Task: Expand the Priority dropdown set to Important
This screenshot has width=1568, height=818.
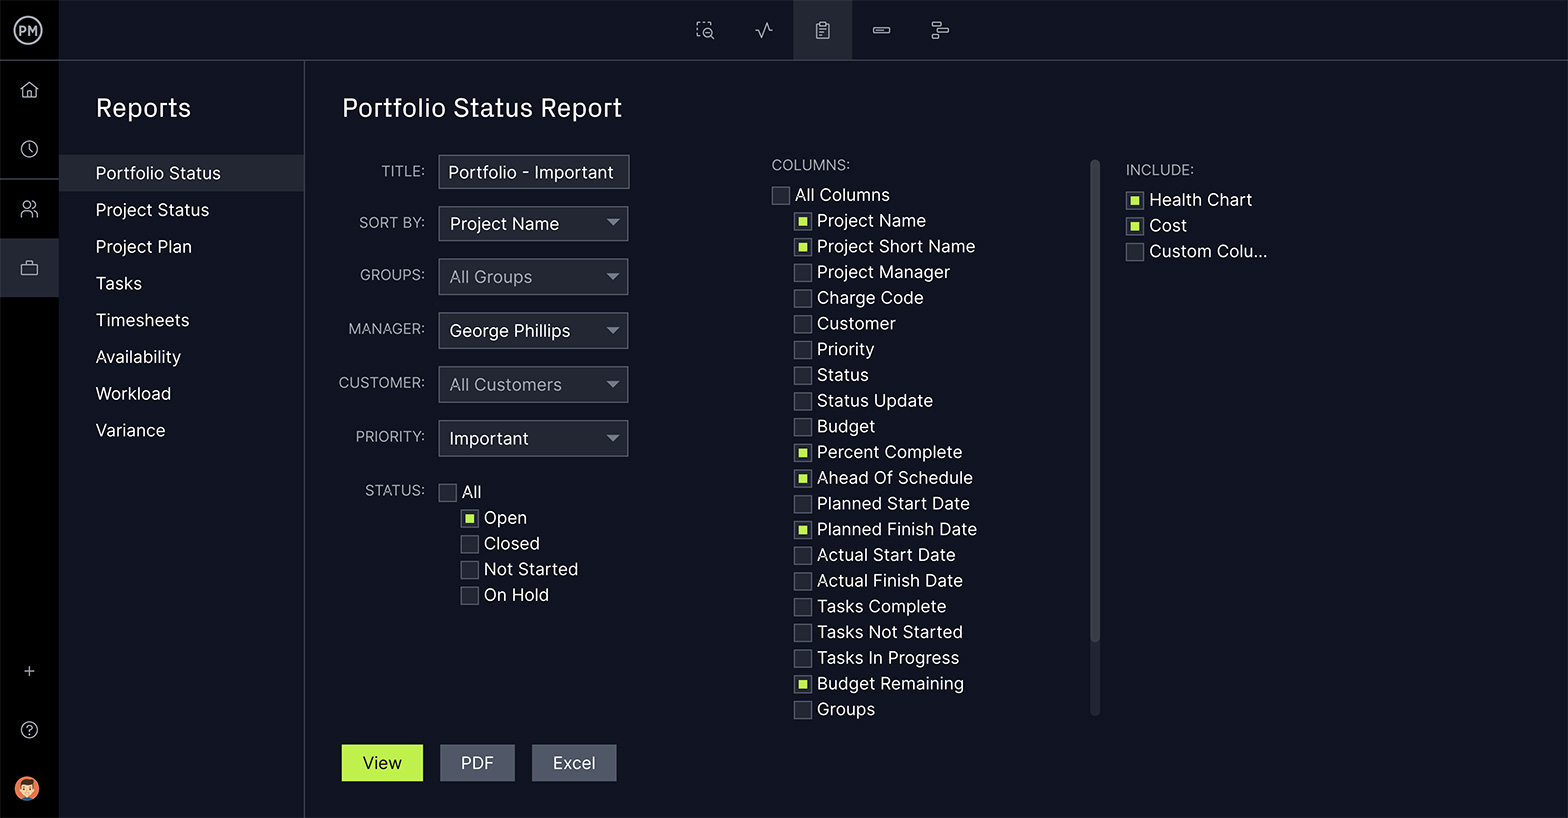Action: point(533,439)
